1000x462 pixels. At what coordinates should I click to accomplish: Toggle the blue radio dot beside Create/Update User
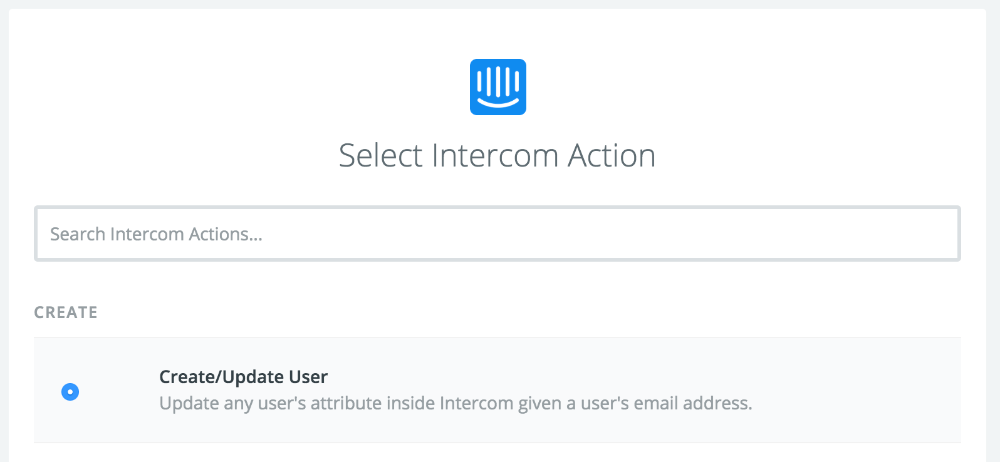click(x=70, y=392)
